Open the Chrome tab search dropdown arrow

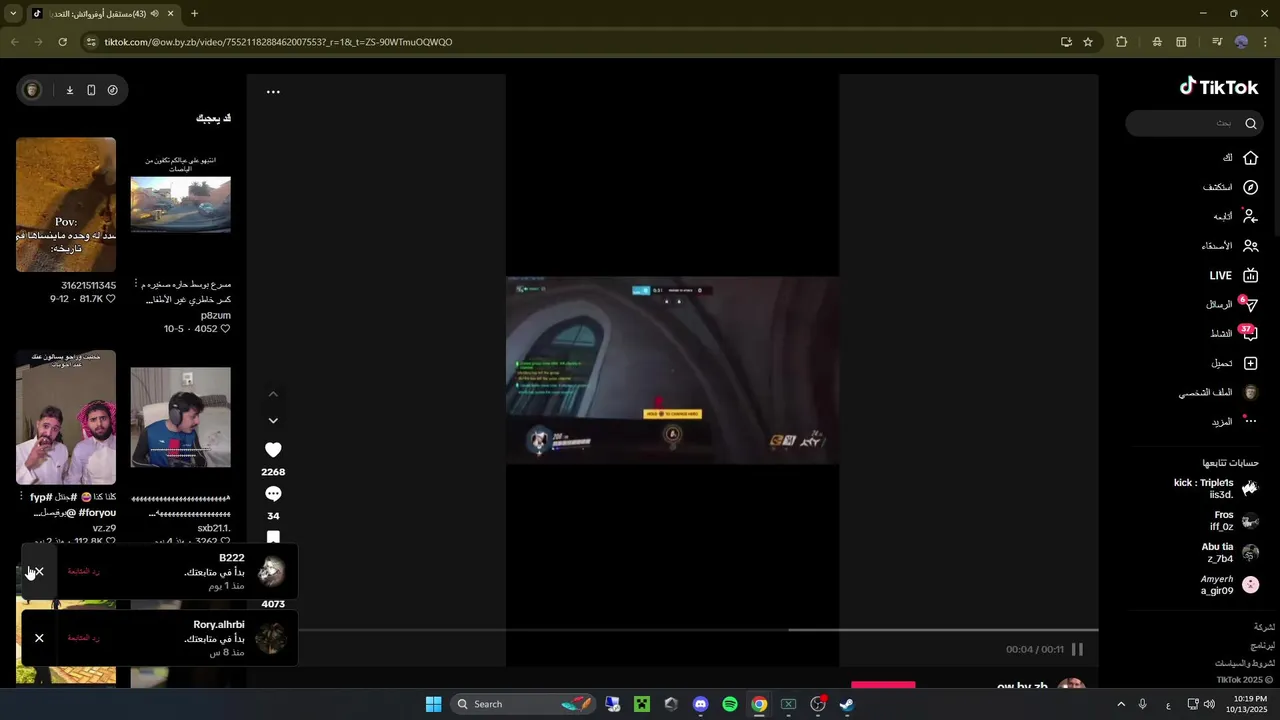(13, 14)
